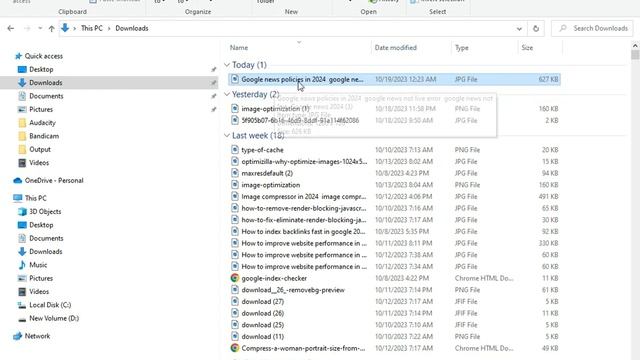Select Quick access in the sidebar
Viewport: 640px width, 360px height.
tap(44, 56)
